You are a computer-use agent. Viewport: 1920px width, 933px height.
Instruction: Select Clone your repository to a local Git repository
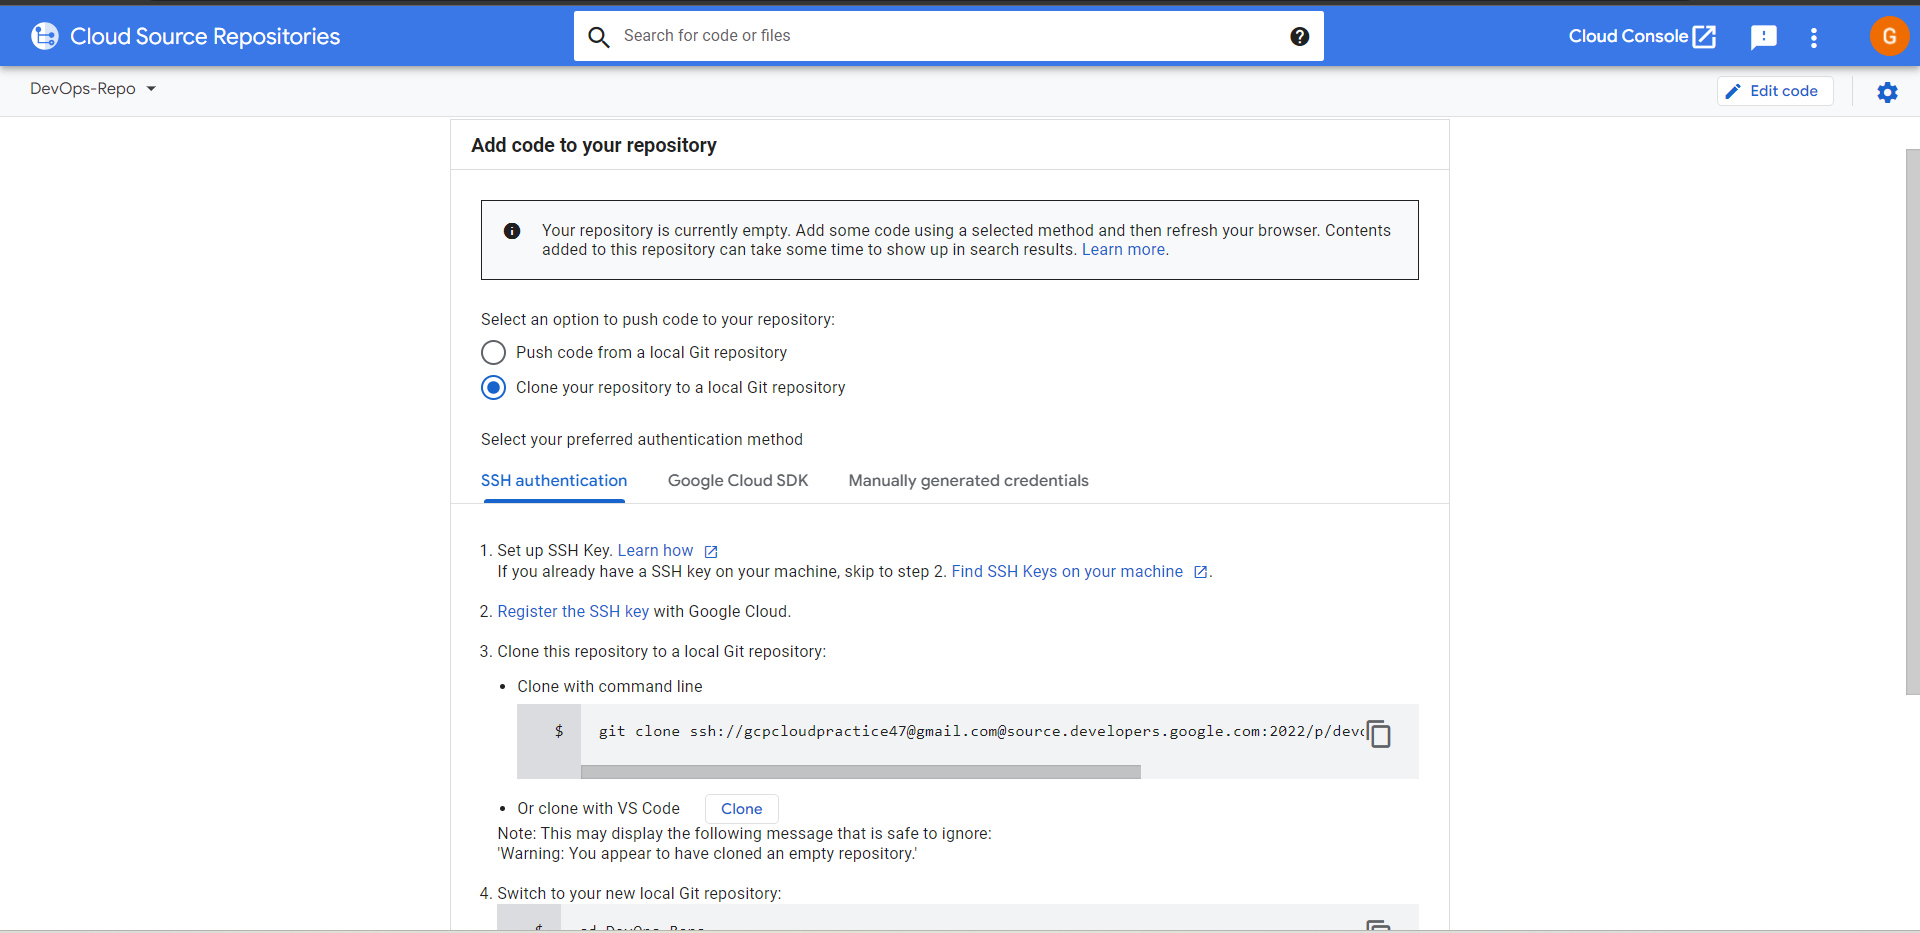point(493,387)
